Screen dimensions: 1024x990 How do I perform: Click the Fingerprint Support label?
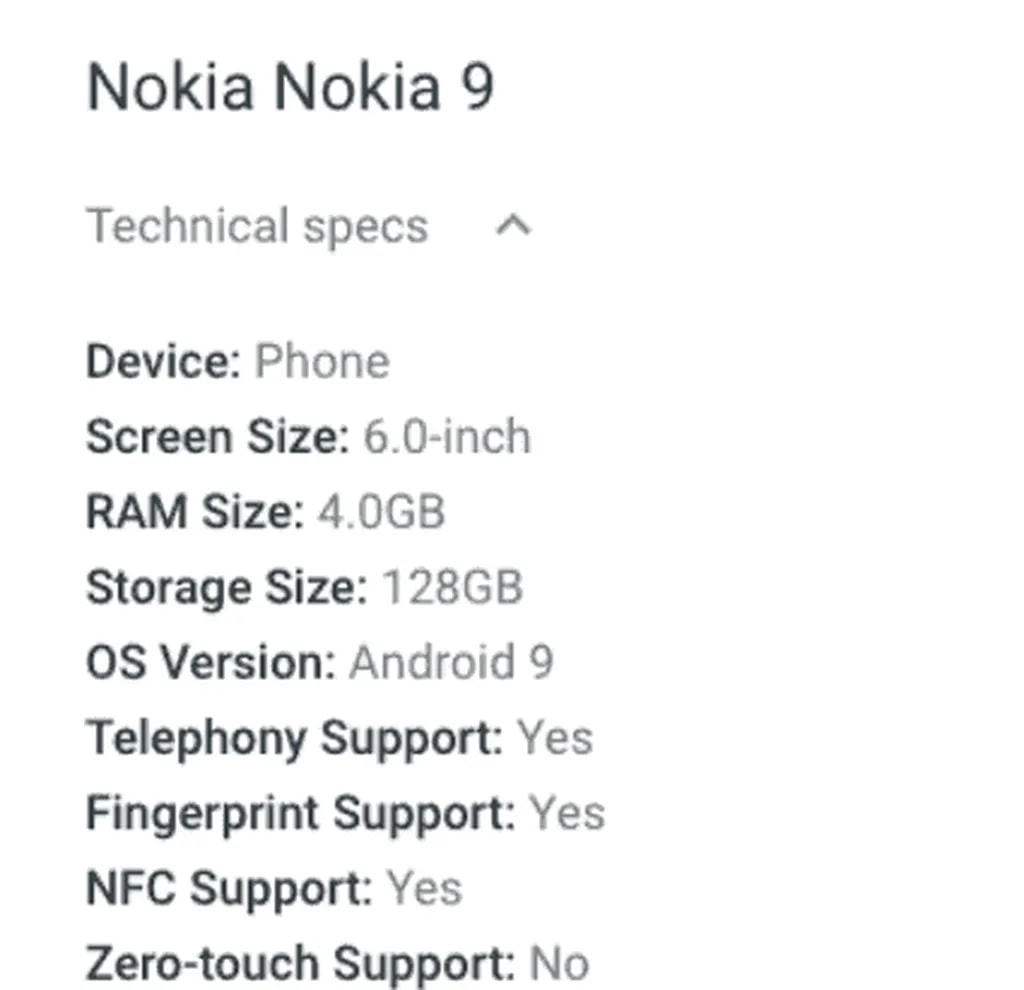click(x=300, y=813)
